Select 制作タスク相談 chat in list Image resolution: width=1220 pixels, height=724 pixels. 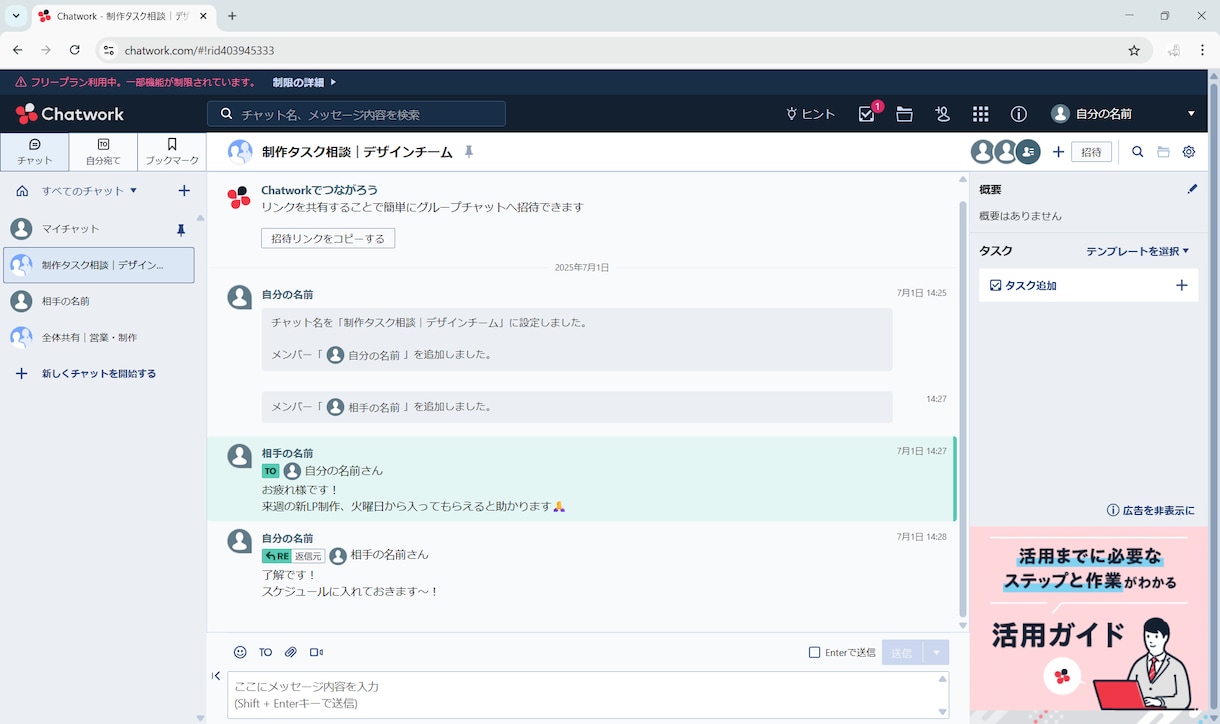(x=98, y=265)
